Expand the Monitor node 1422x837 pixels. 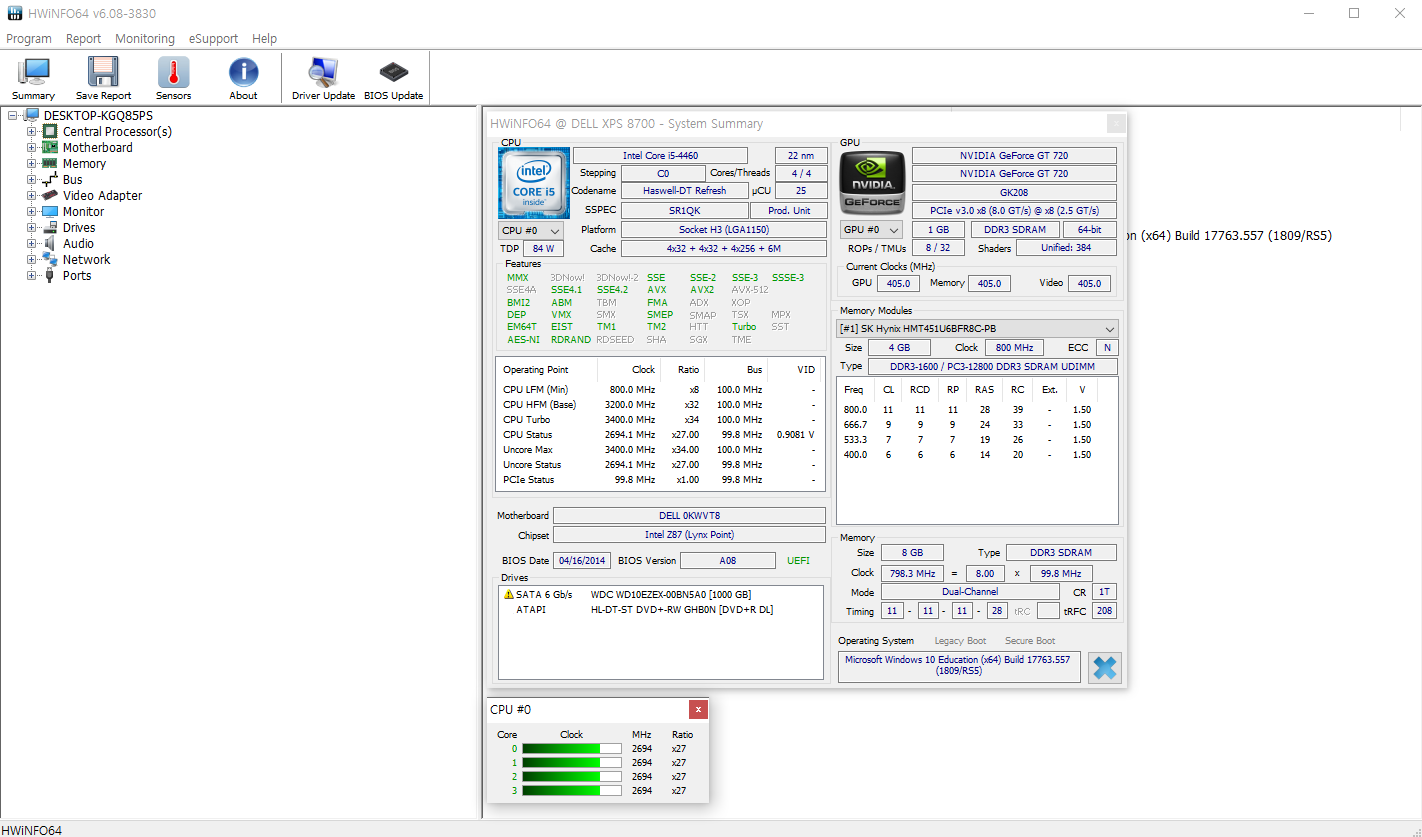point(31,211)
